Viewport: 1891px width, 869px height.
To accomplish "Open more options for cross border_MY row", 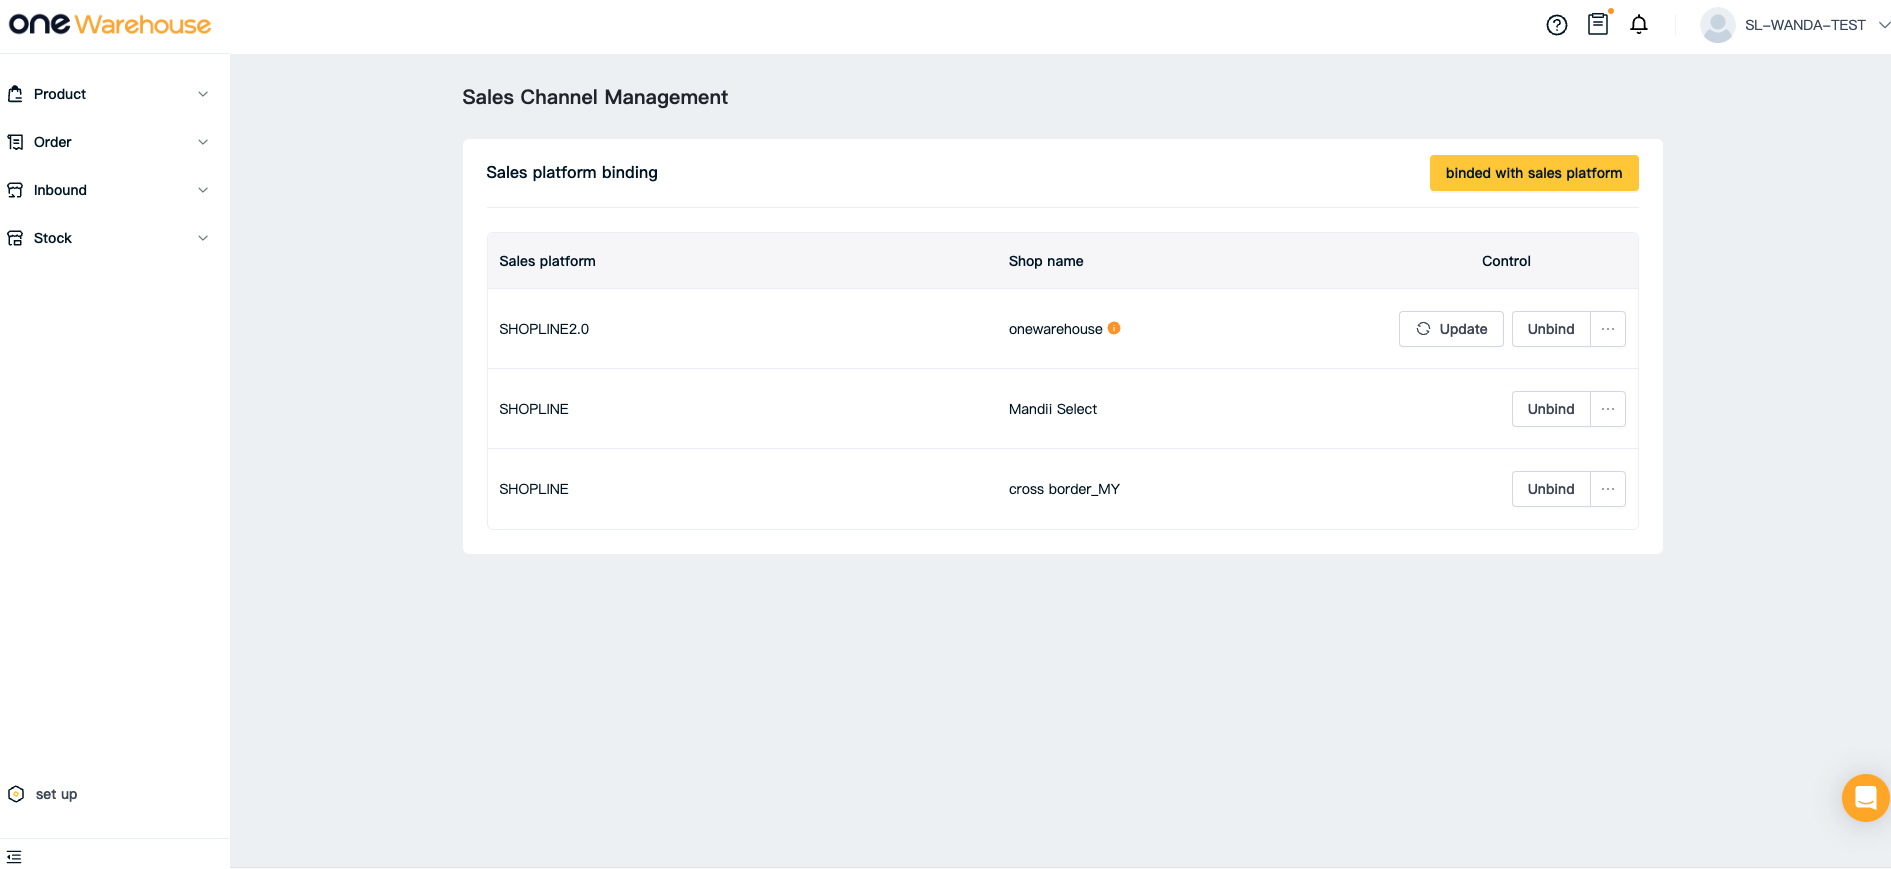I will 1608,489.
